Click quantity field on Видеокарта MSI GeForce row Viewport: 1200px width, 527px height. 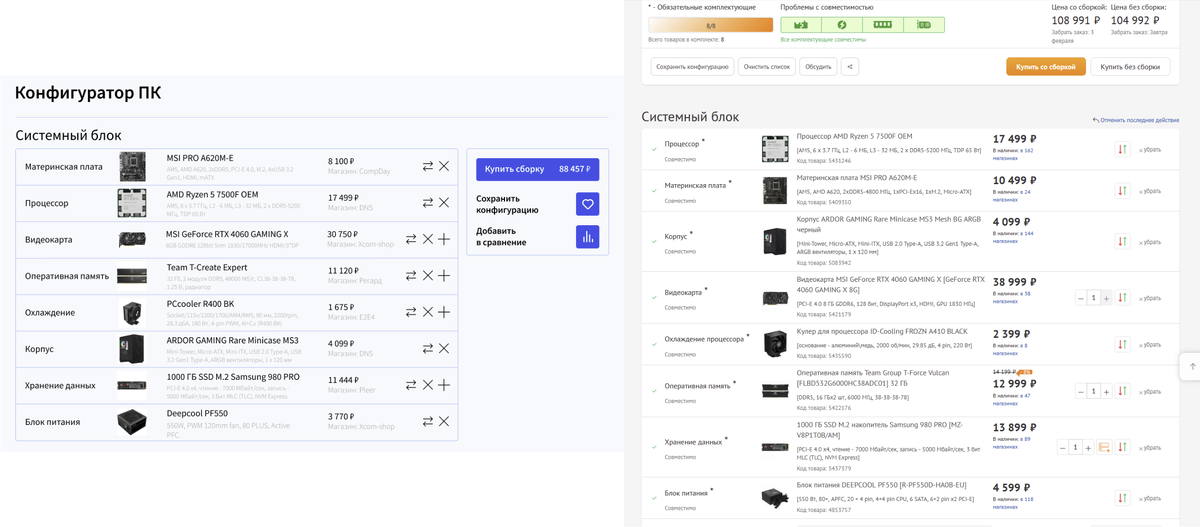coord(1094,298)
